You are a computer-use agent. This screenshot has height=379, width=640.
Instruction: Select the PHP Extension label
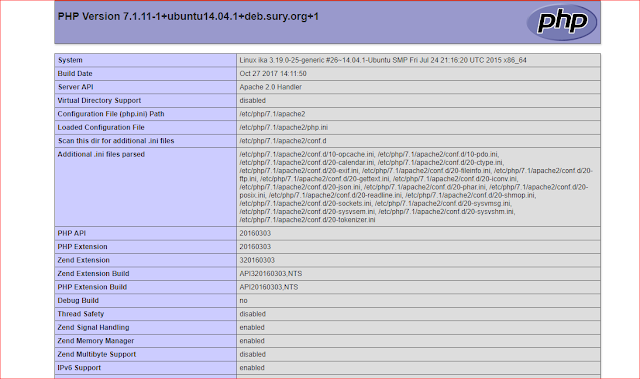click(82, 247)
